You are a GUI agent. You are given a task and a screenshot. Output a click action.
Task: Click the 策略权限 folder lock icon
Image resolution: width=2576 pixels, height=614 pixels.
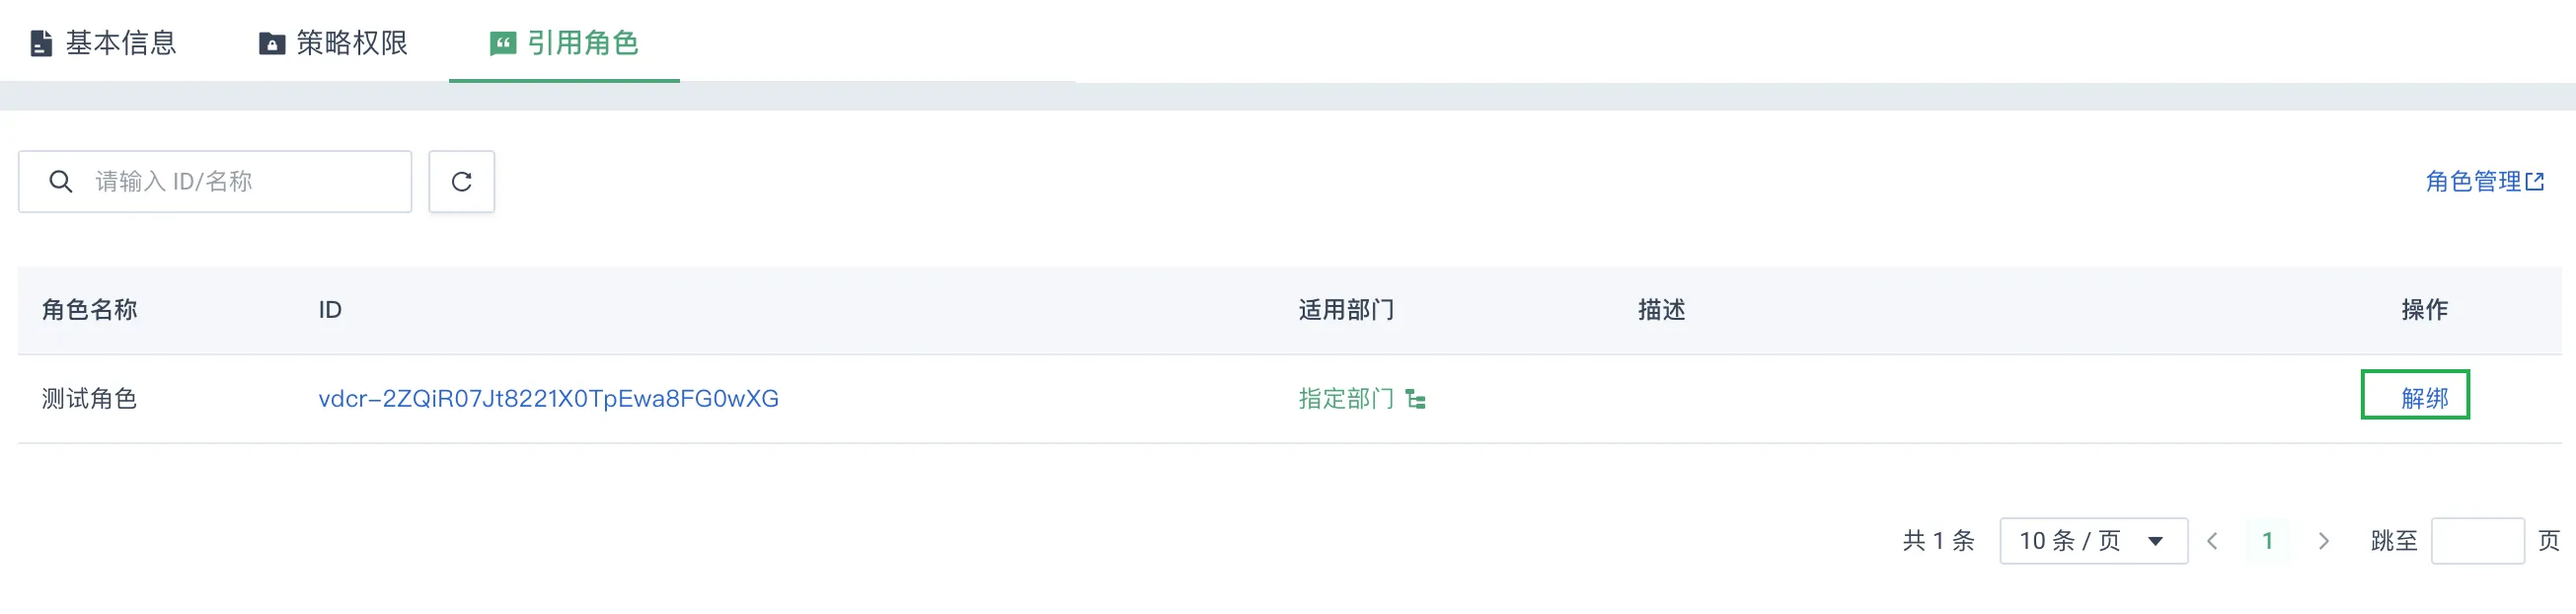pos(272,43)
